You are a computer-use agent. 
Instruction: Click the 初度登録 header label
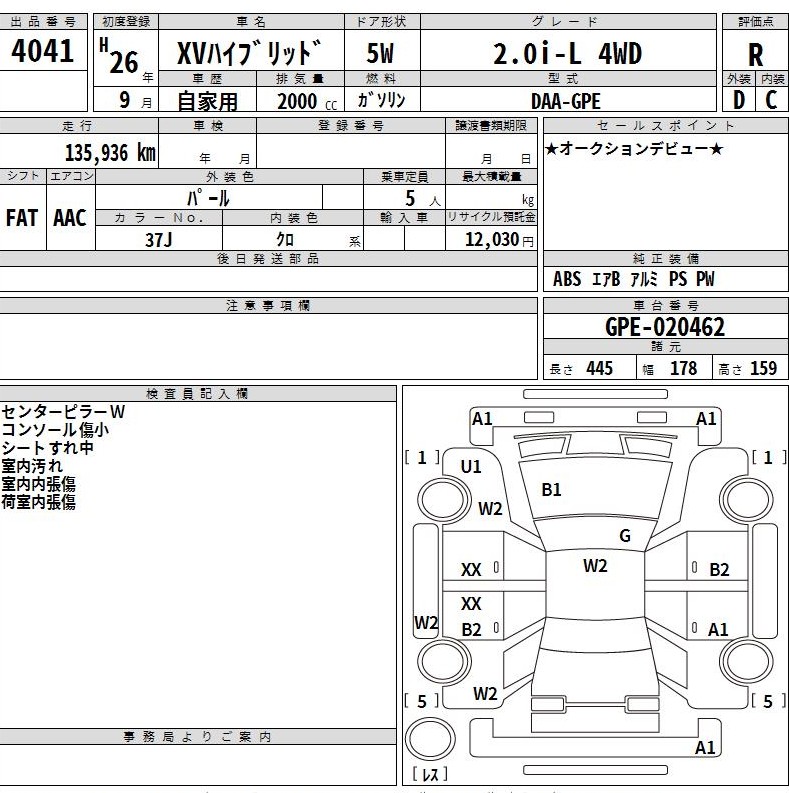(x=126, y=22)
